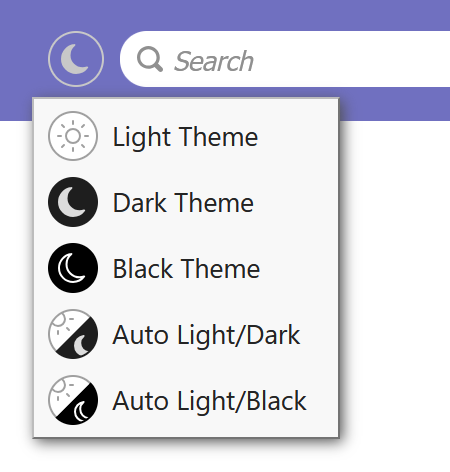Screen dimensions: 450x472
Task: Click the split Auto Light/Black icon
Action: tap(73, 400)
